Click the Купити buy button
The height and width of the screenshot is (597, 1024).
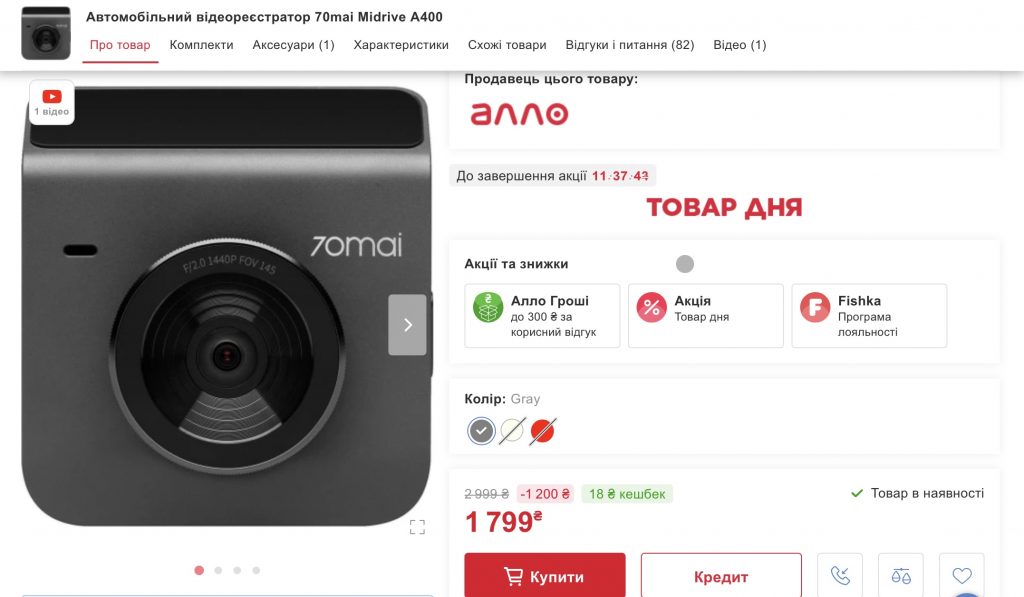545,575
